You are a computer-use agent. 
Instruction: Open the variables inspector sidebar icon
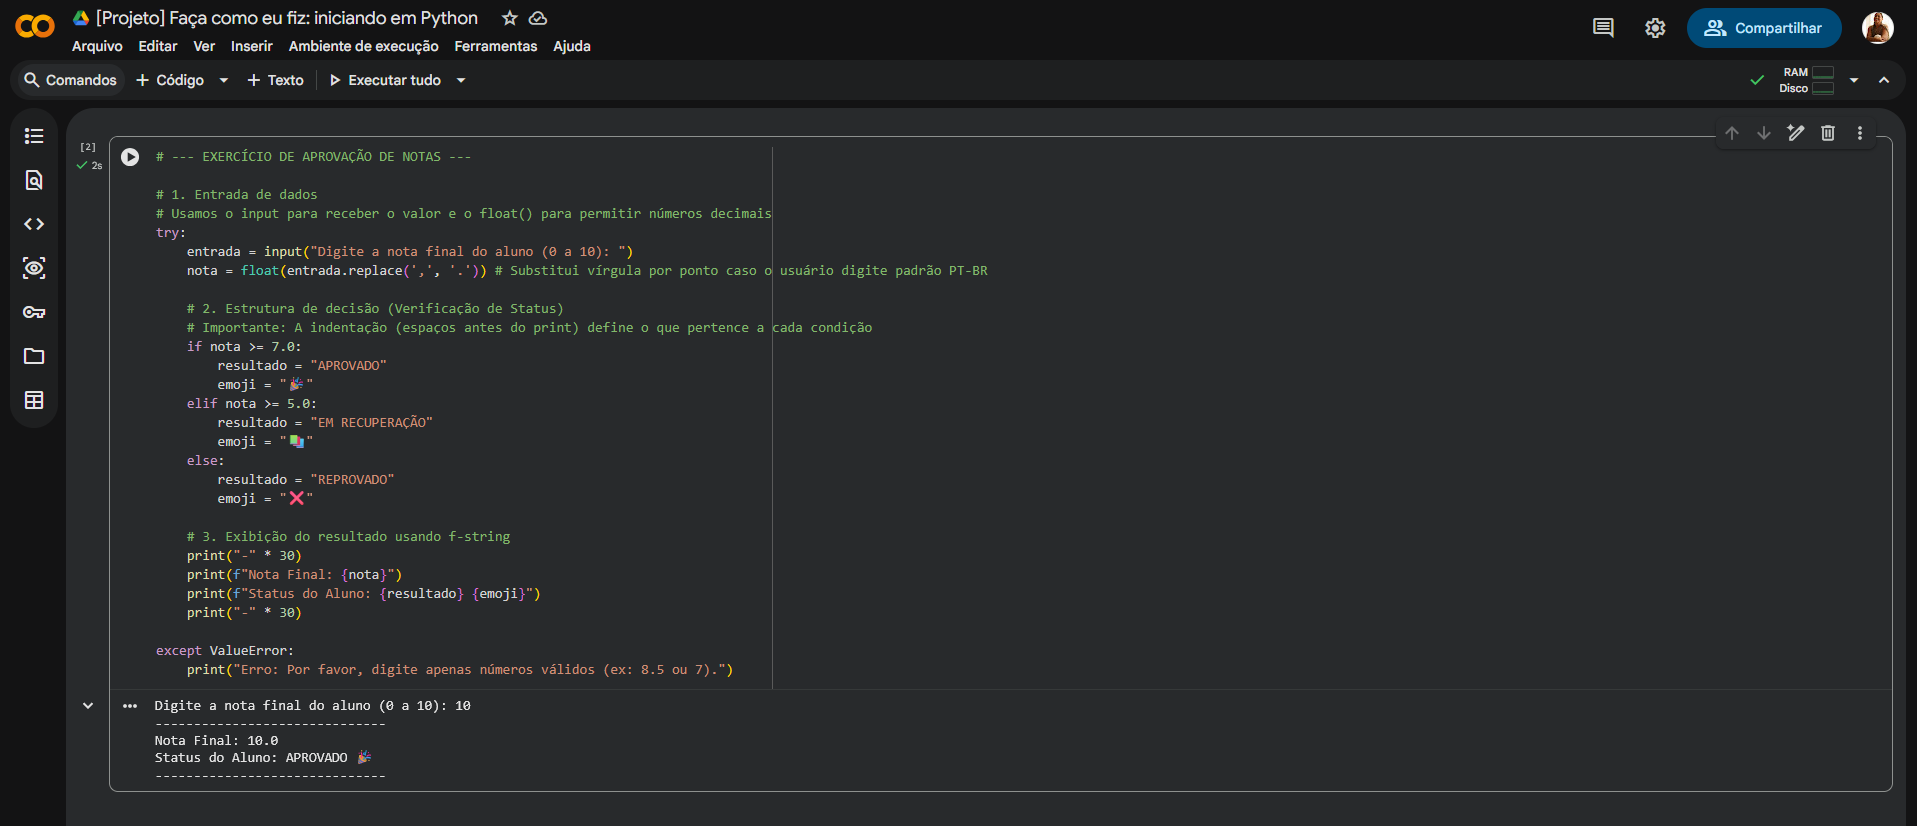pyautogui.click(x=34, y=268)
